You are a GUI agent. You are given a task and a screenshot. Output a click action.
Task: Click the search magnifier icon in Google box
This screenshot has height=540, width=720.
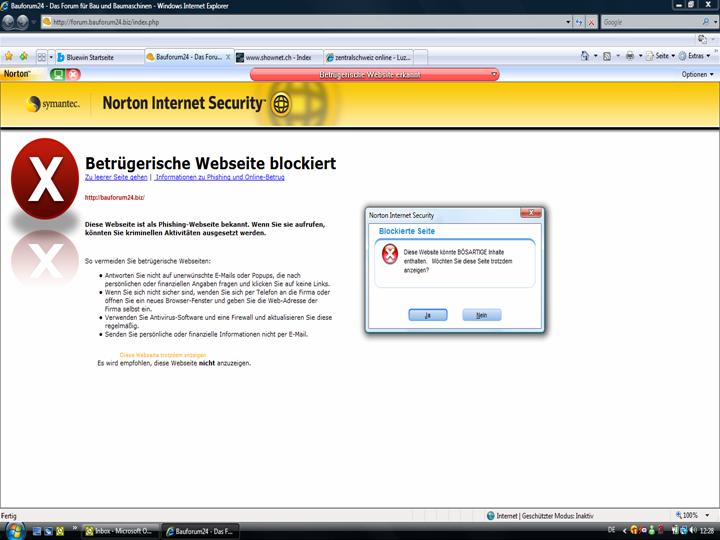click(x=705, y=22)
